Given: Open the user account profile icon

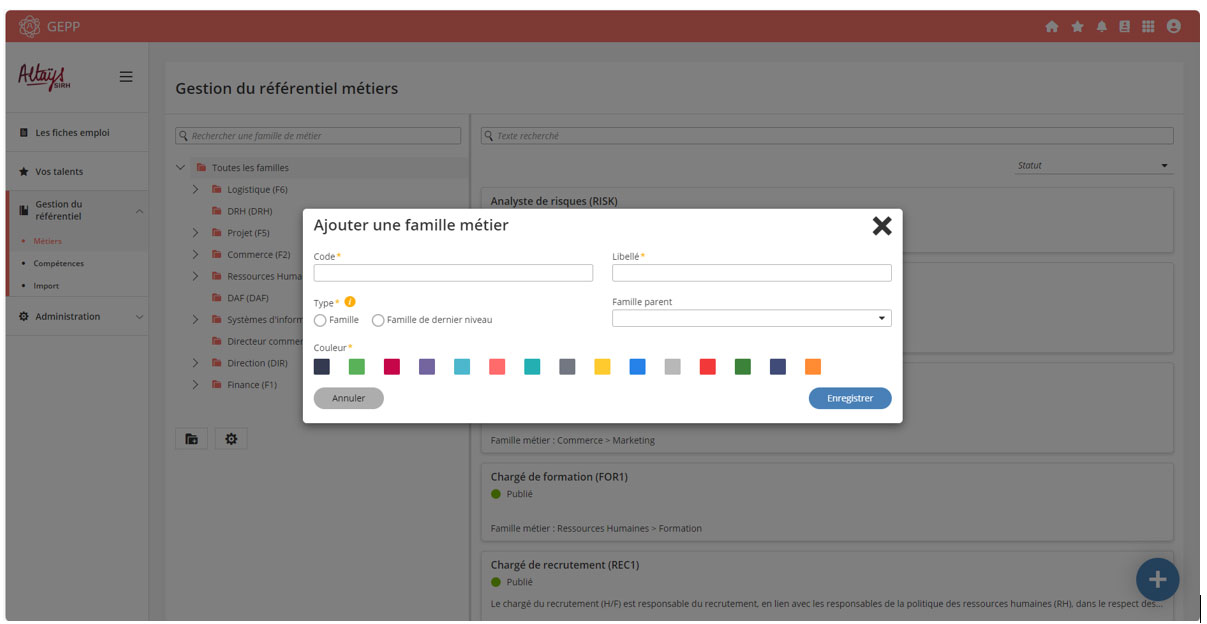Looking at the screenshot, I should (x=1173, y=27).
